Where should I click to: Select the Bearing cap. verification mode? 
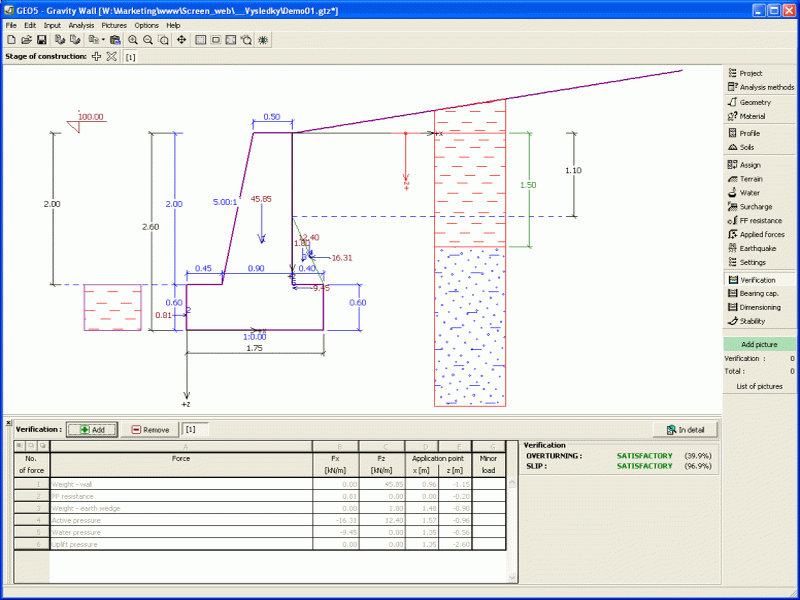[x=758, y=293]
